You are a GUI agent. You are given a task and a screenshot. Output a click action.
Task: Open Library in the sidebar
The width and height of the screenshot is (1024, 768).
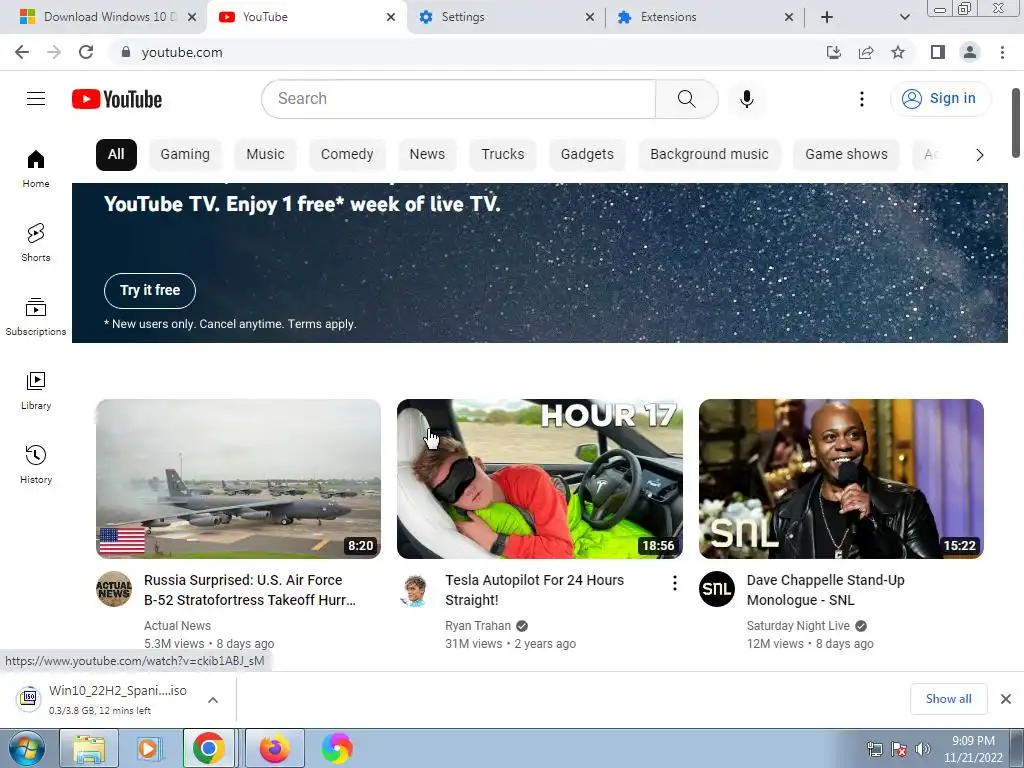pyautogui.click(x=36, y=391)
